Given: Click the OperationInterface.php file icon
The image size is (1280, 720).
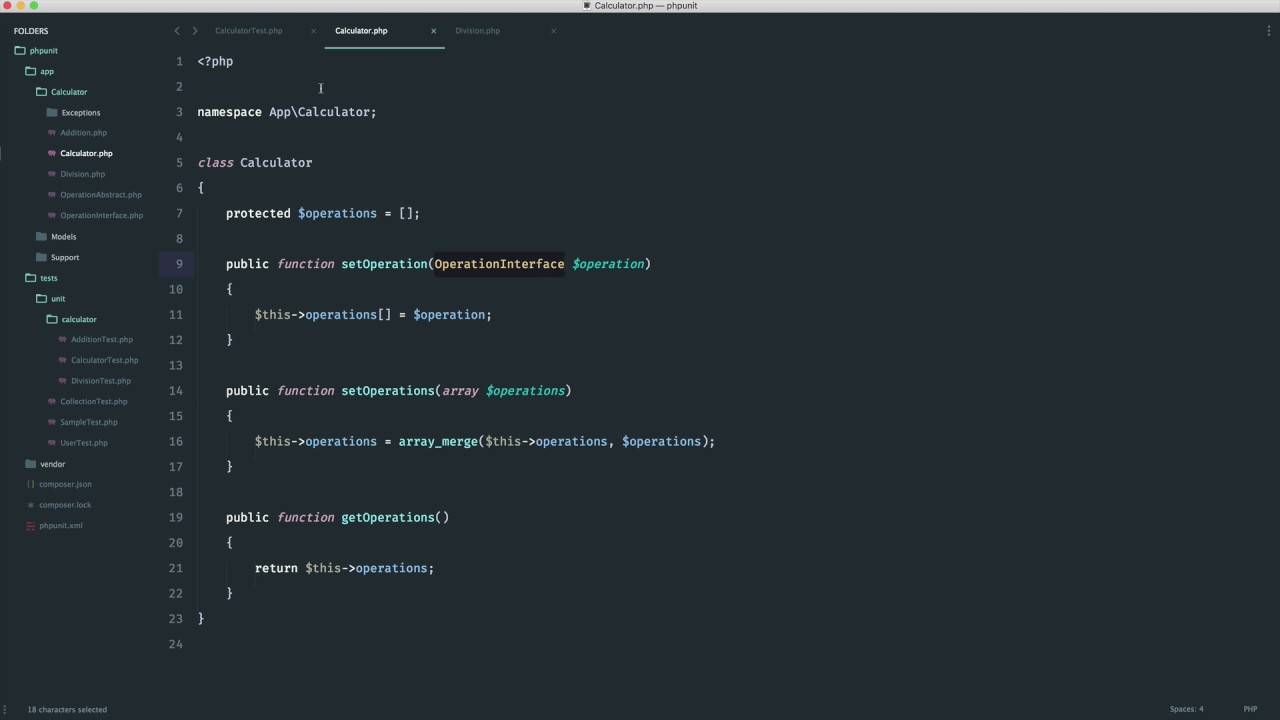Looking at the screenshot, I should tap(51, 215).
